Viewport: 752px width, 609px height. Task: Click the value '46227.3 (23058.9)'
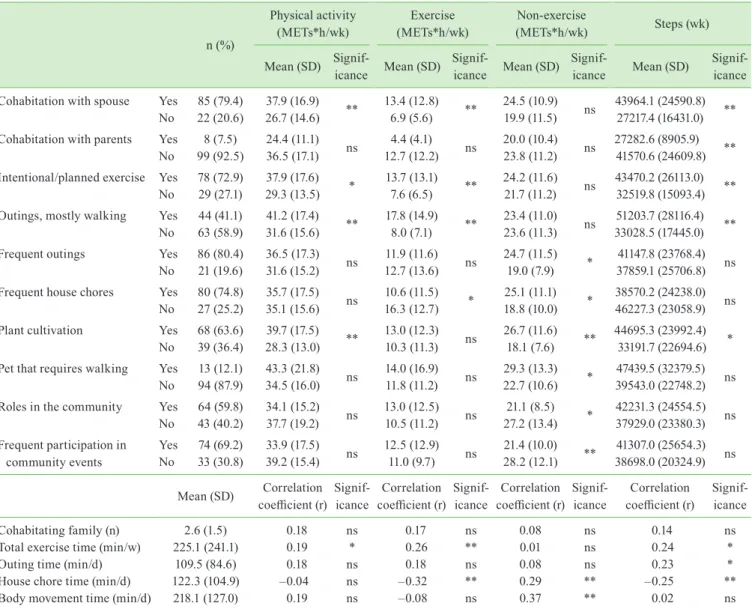click(x=660, y=309)
